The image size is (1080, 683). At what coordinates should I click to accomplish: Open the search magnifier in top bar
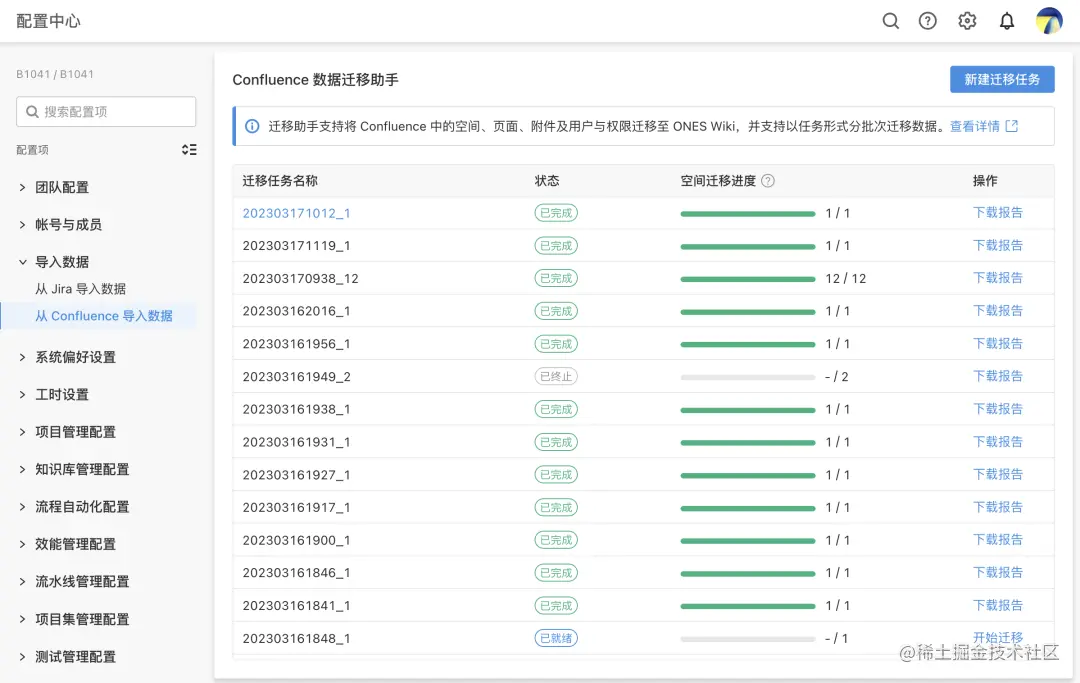click(x=891, y=21)
